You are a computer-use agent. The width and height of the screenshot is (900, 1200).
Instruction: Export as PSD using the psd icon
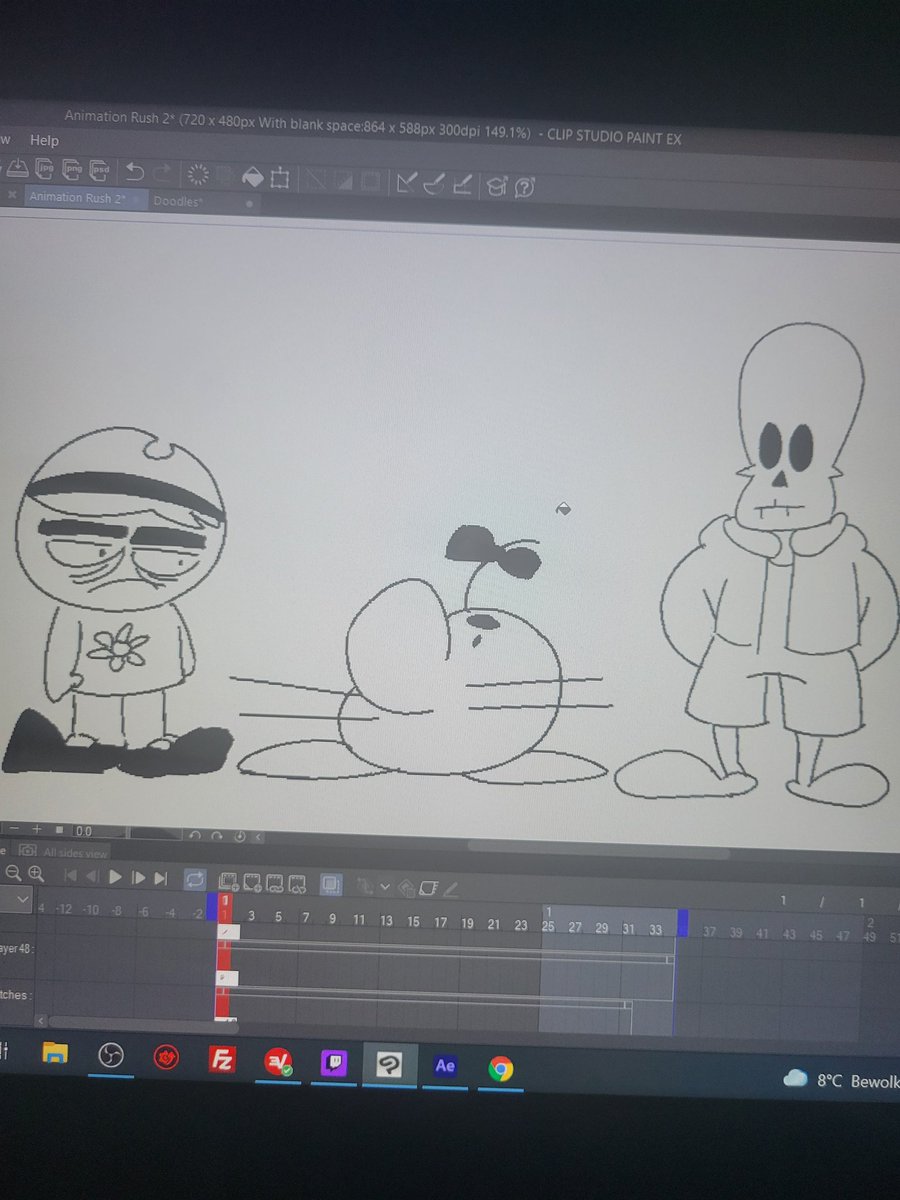[x=100, y=172]
